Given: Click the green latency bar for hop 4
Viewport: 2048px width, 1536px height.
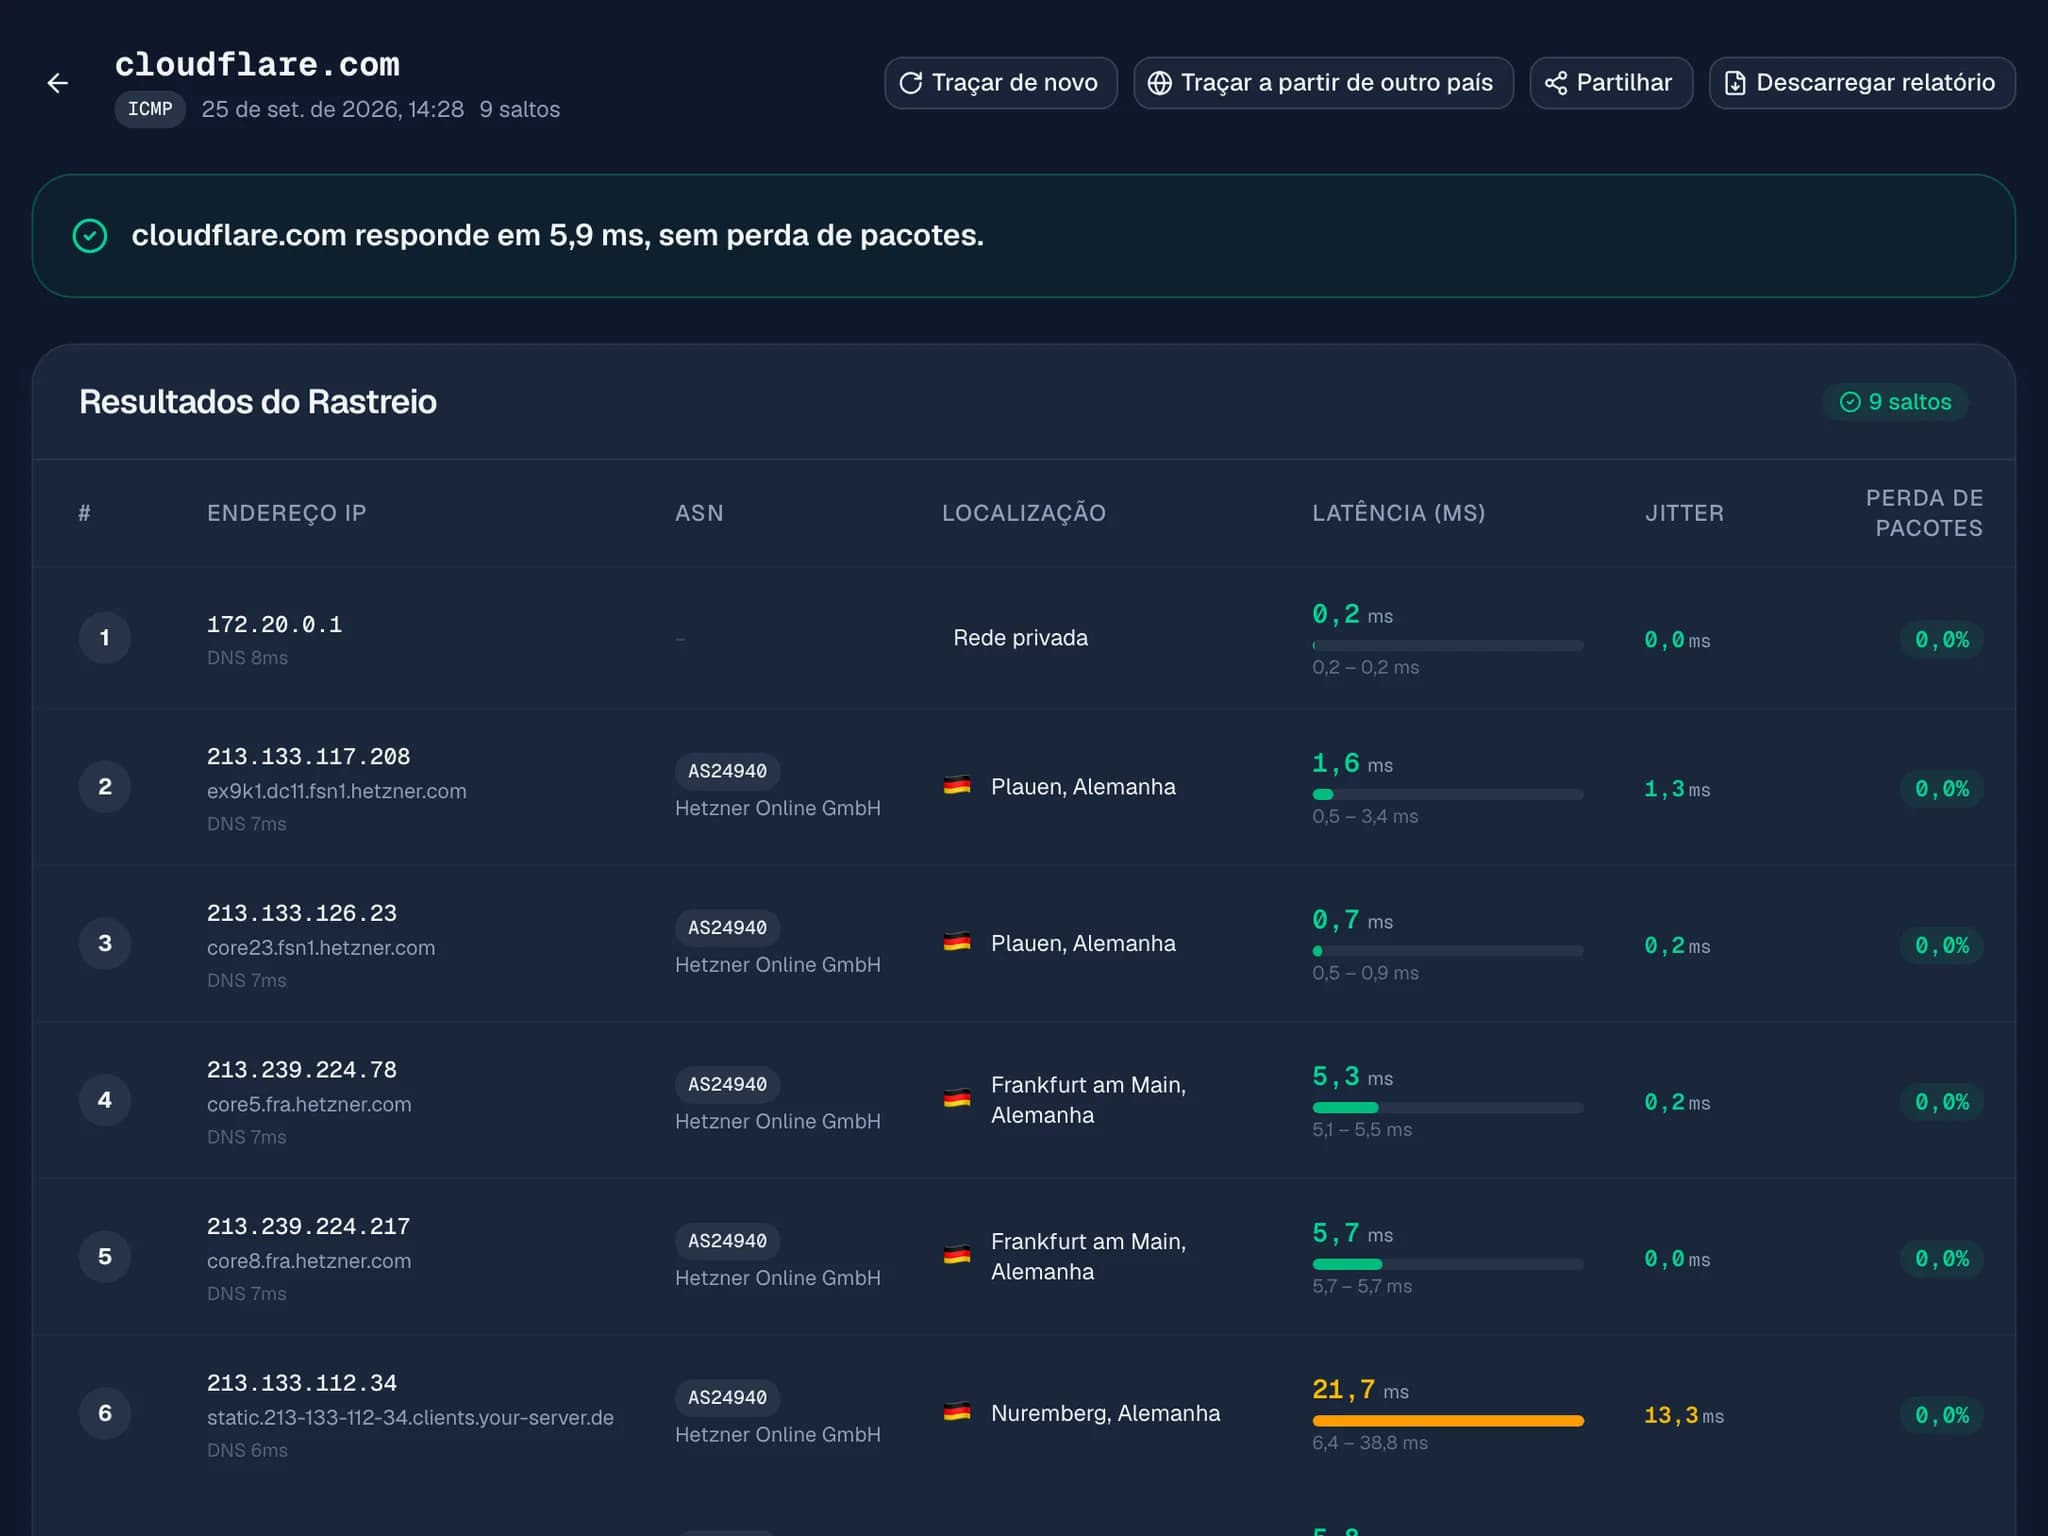Looking at the screenshot, I should (x=1345, y=1108).
